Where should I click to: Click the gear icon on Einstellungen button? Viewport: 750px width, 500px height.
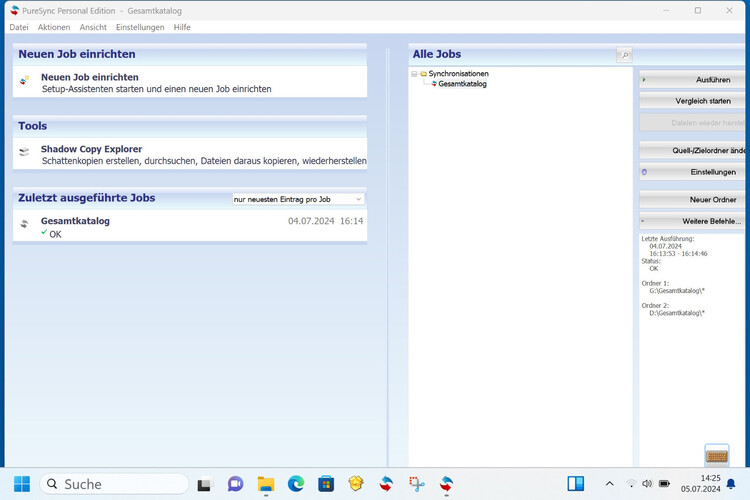coord(644,172)
